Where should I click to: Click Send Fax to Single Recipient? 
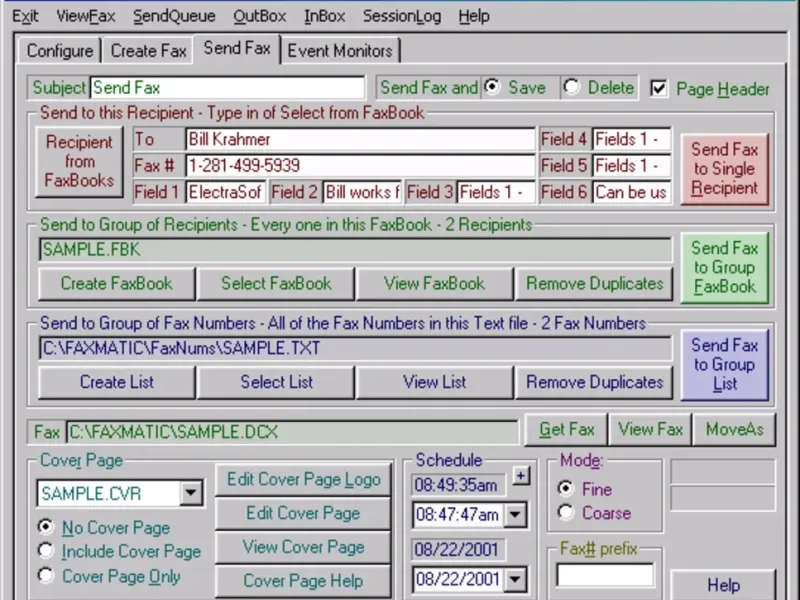tap(724, 169)
